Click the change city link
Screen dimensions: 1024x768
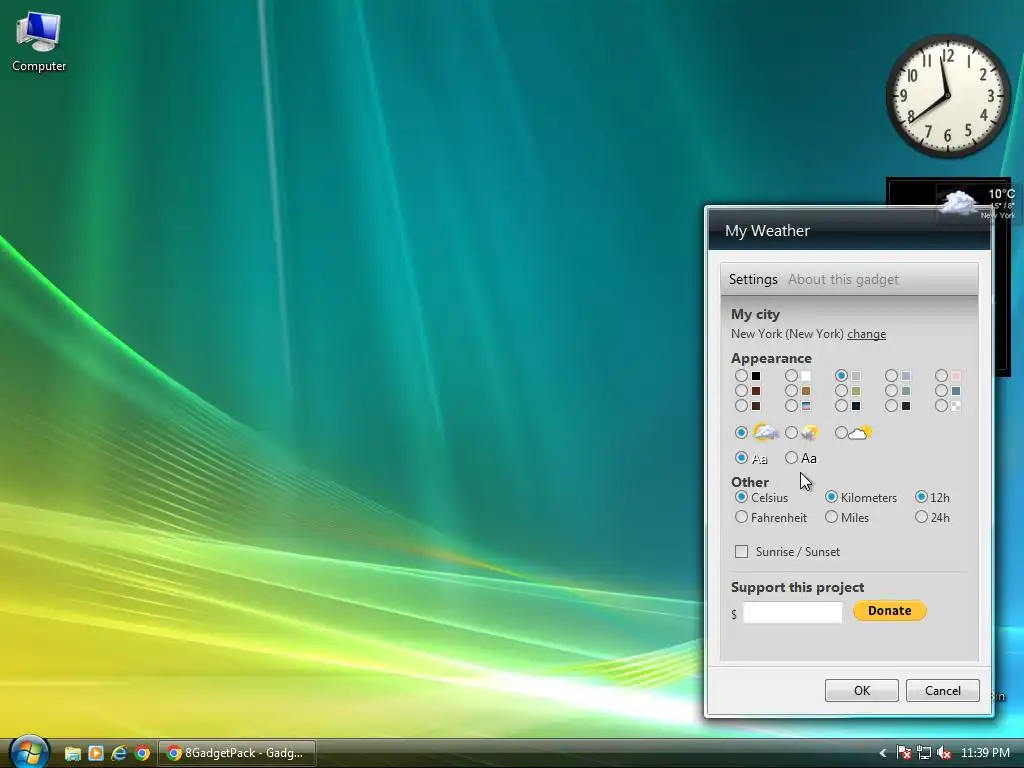[867, 334]
